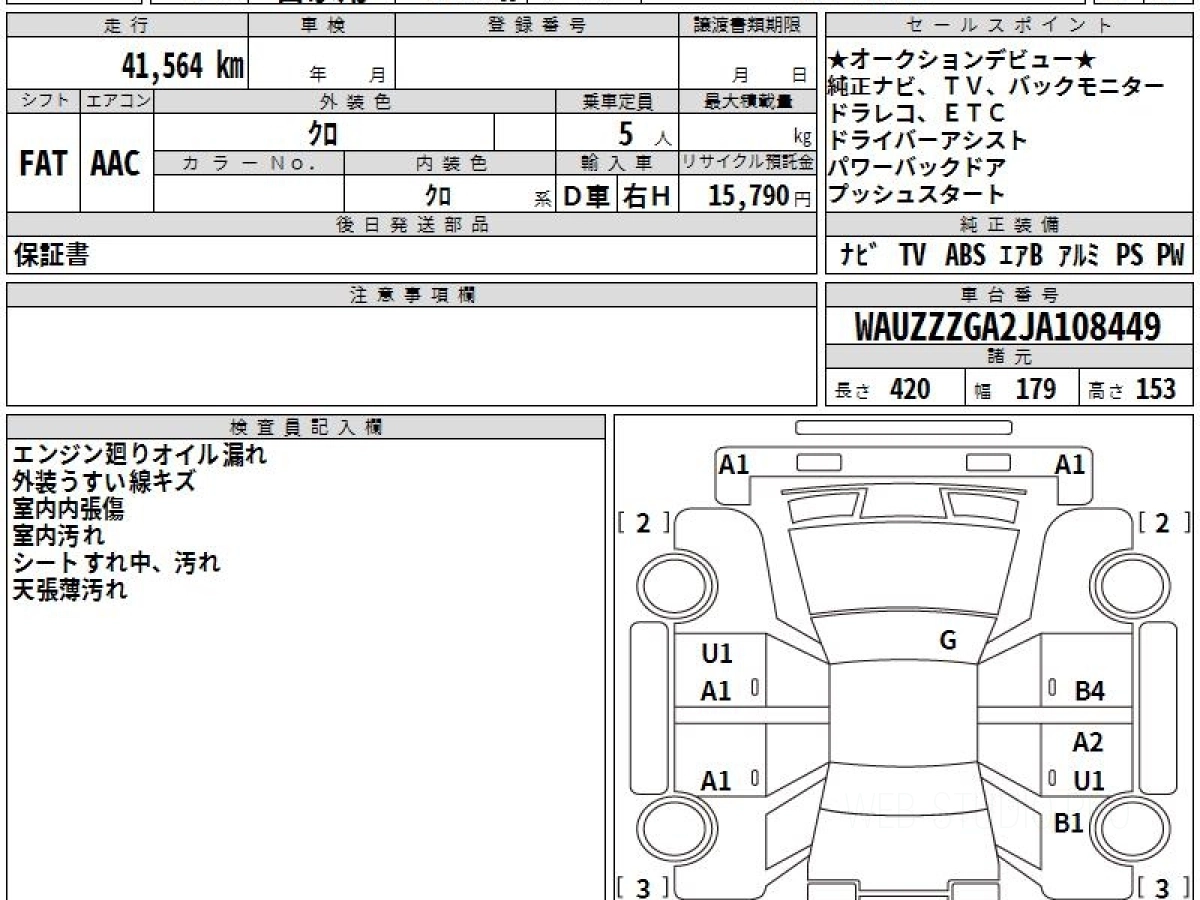Image resolution: width=1200 pixels, height=900 pixels.
Task: Select the クロ value under 外装色
Action: click(x=323, y=132)
